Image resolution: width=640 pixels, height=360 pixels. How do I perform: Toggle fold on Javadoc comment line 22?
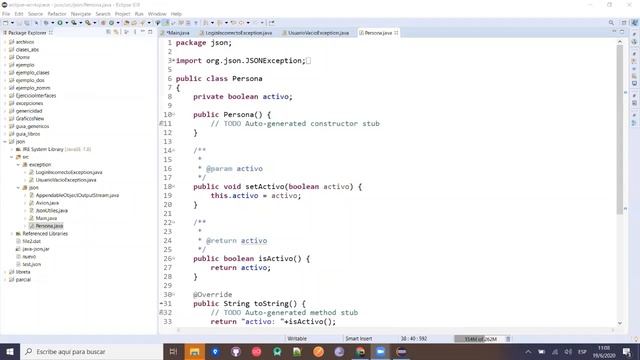coord(174,222)
